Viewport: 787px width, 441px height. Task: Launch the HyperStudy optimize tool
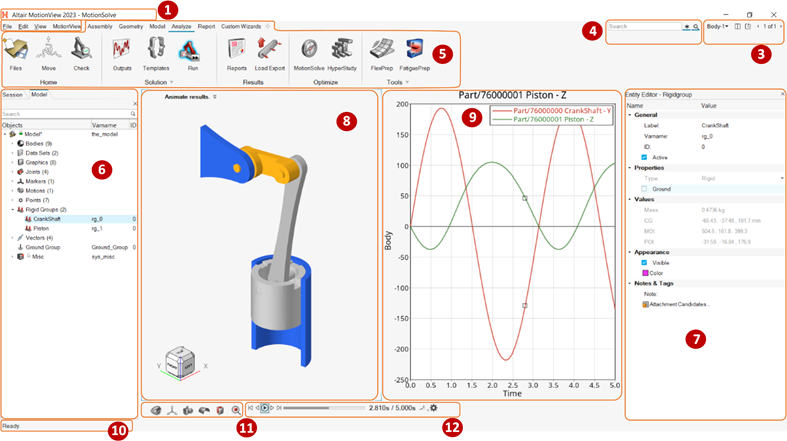[343, 49]
